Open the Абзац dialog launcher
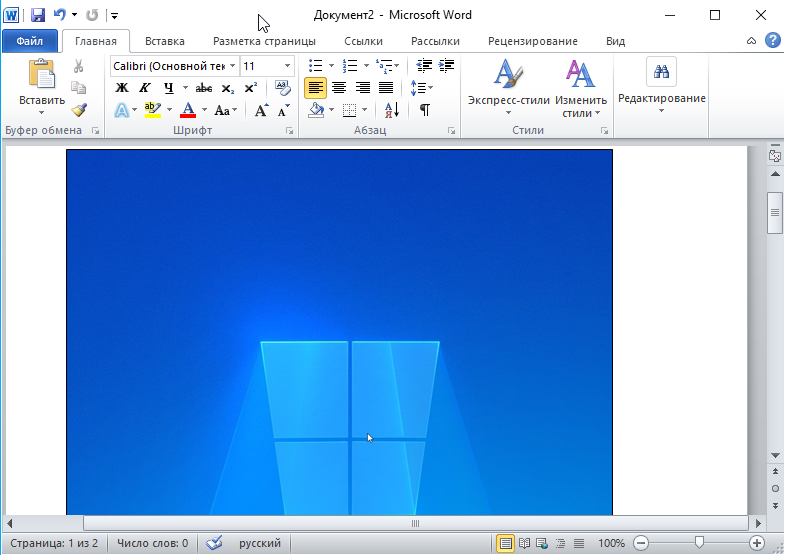 [452, 131]
